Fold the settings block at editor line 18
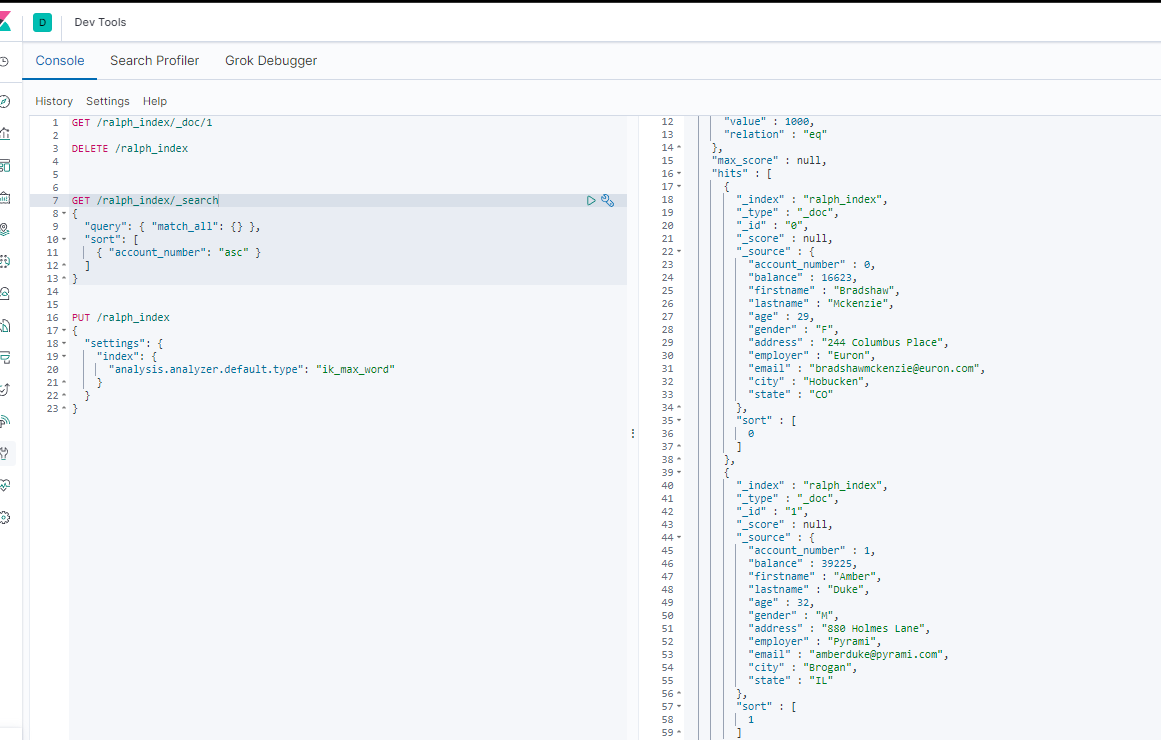This screenshot has width=1161, height=740. tap(64, 344)
